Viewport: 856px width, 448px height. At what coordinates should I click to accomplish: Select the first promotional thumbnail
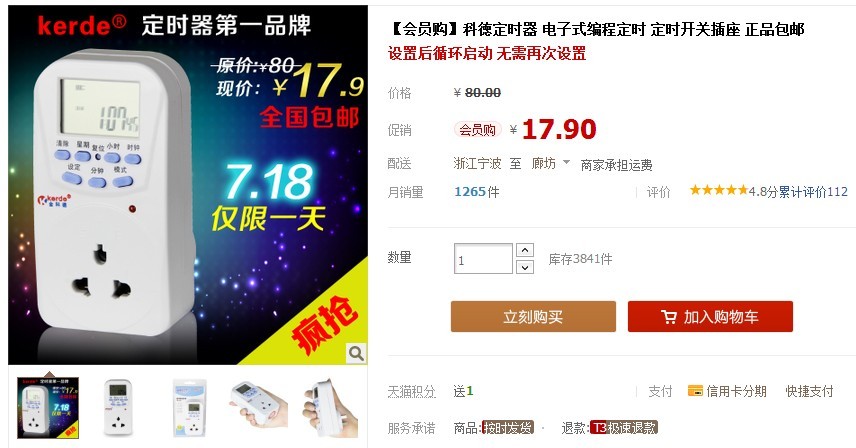[48, 408]
